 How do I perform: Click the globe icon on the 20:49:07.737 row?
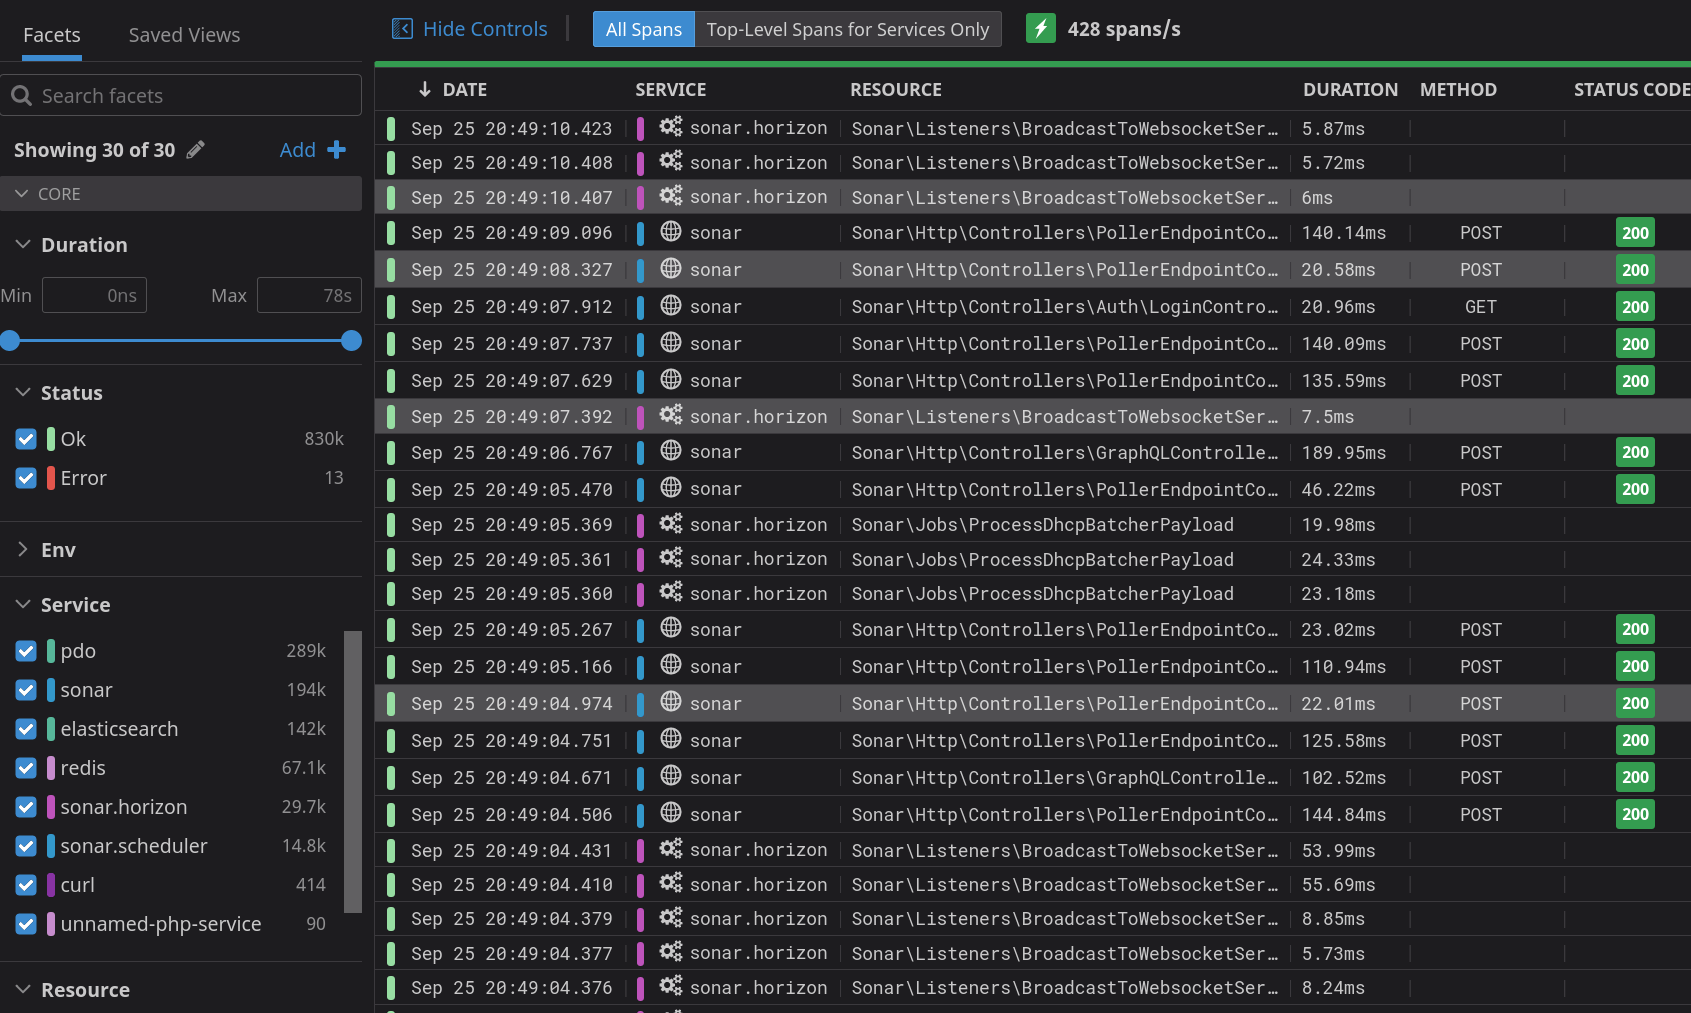point(671,343)
